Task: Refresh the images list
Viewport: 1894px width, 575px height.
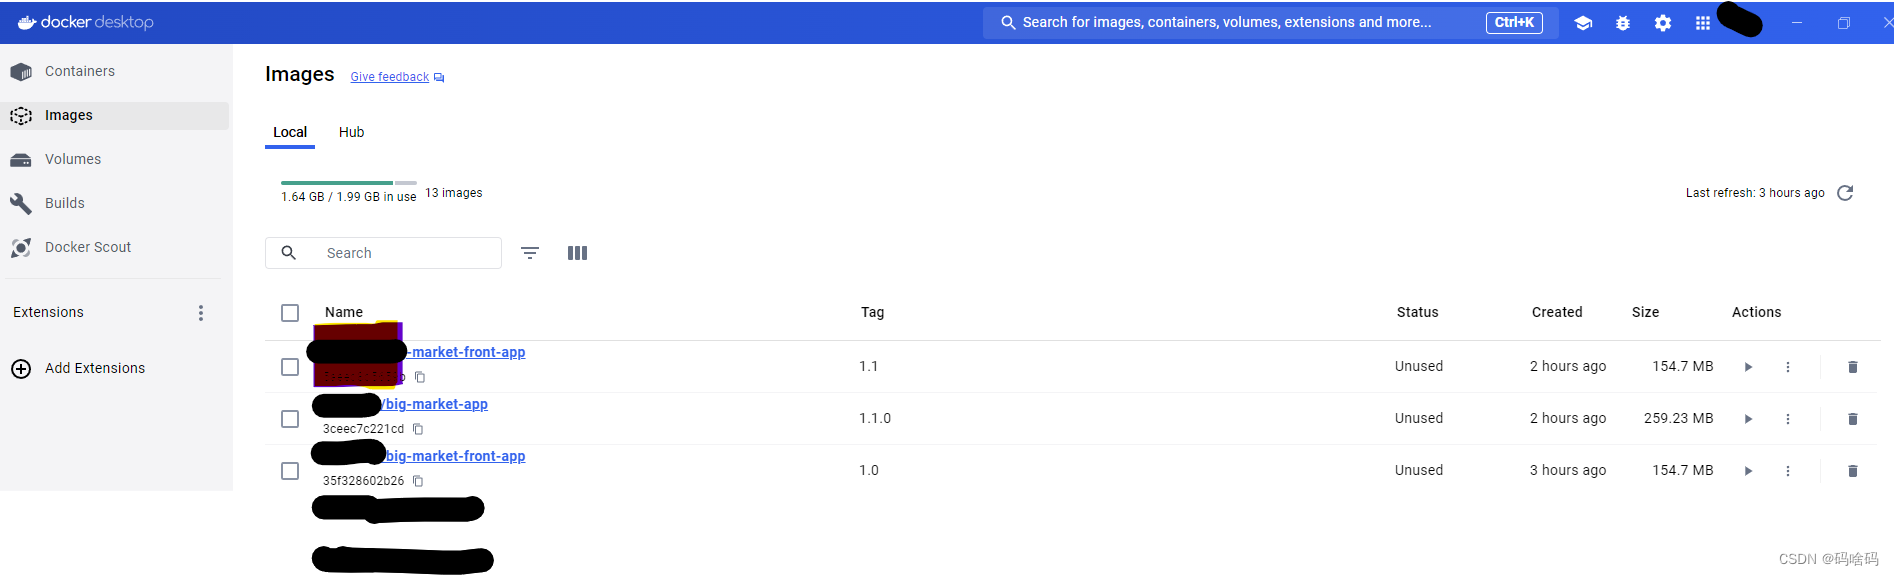Action: pos(1846,193)
